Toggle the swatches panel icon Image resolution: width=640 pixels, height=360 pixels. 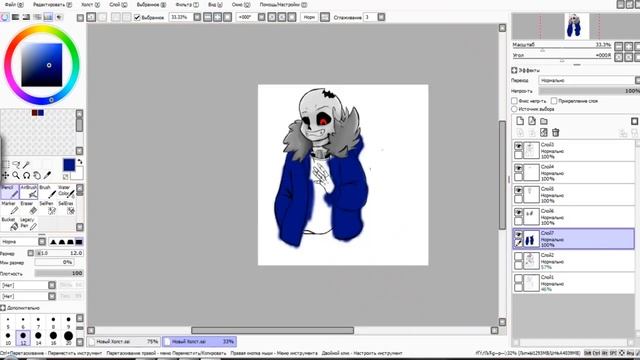48,17
